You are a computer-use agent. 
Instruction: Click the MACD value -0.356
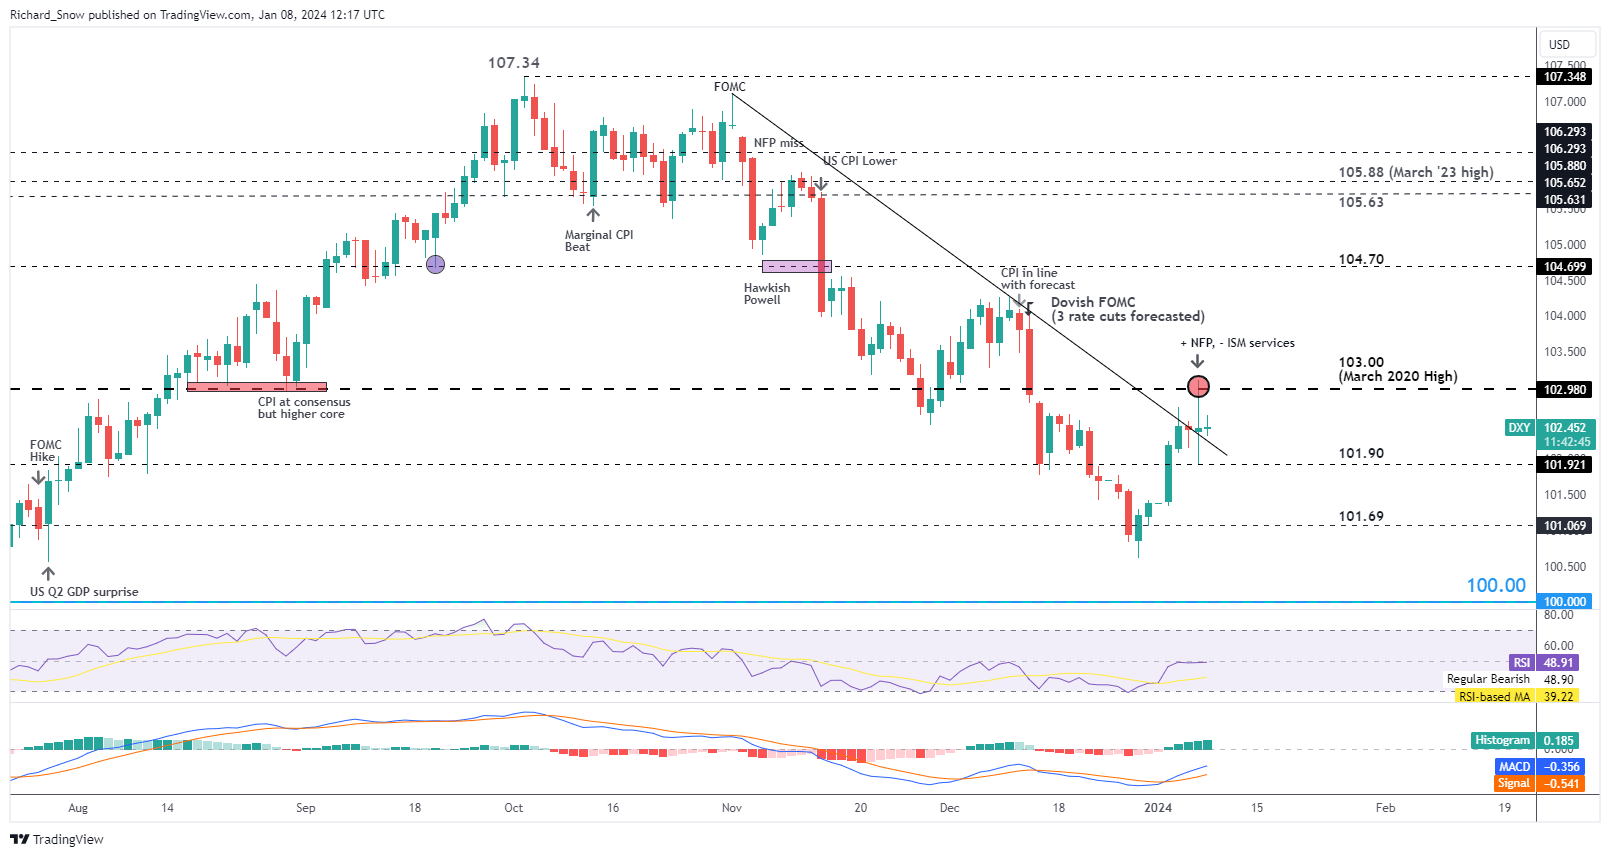pos(1562,766)
